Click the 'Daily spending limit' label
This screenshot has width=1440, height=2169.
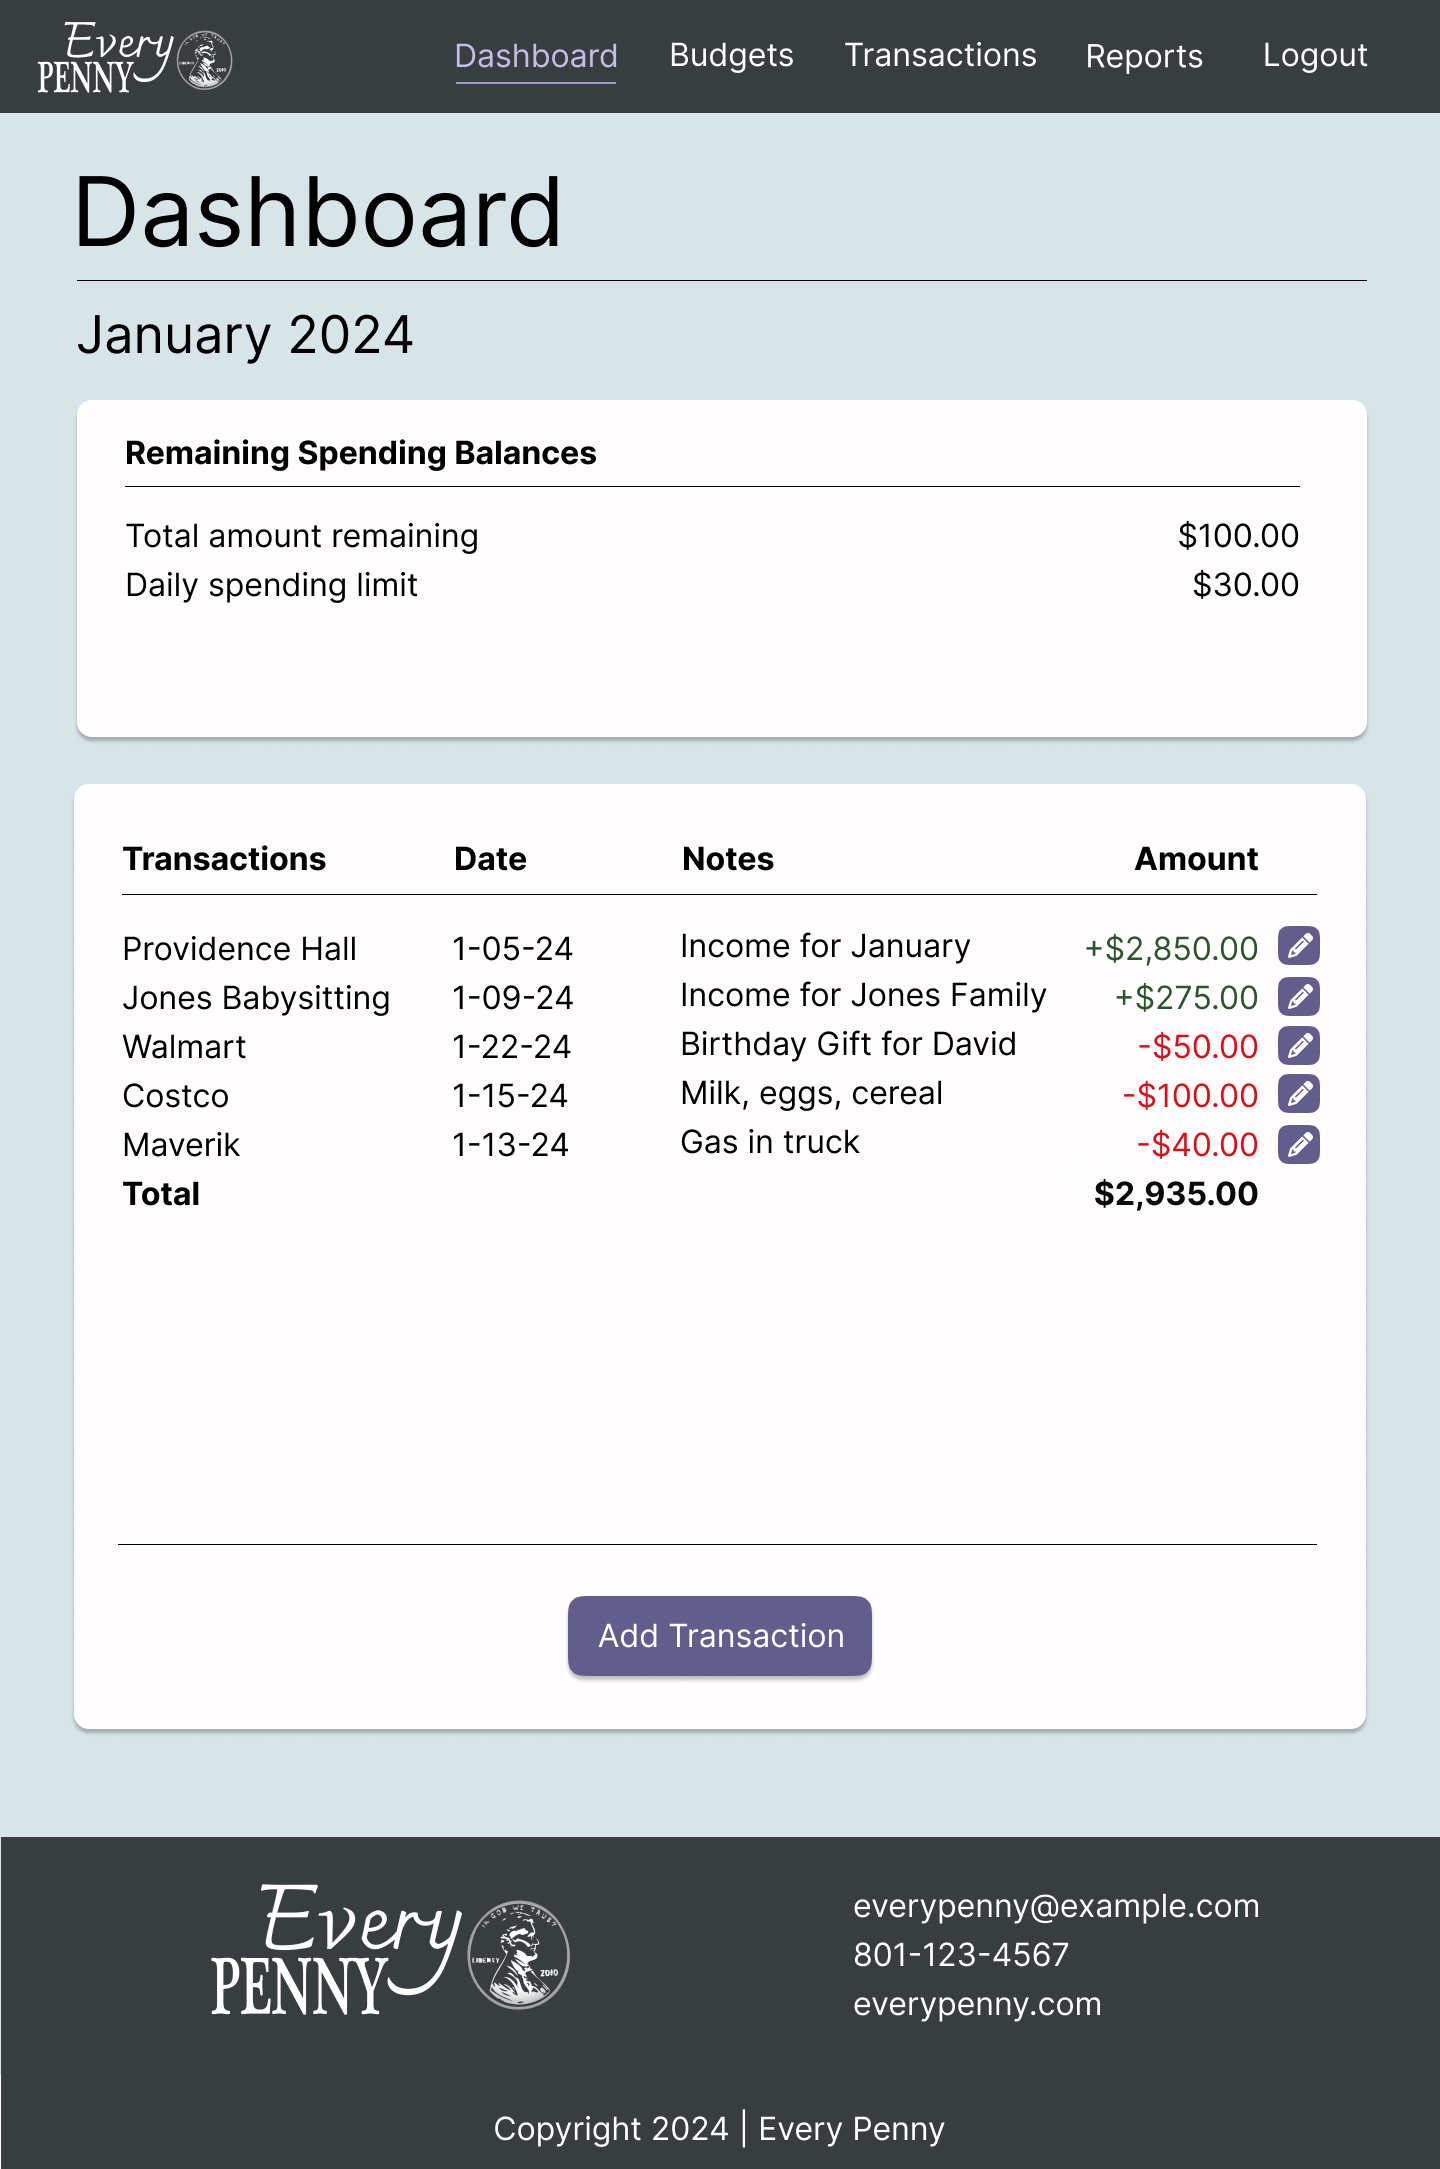pyautogui.click(x=271, y=585)
